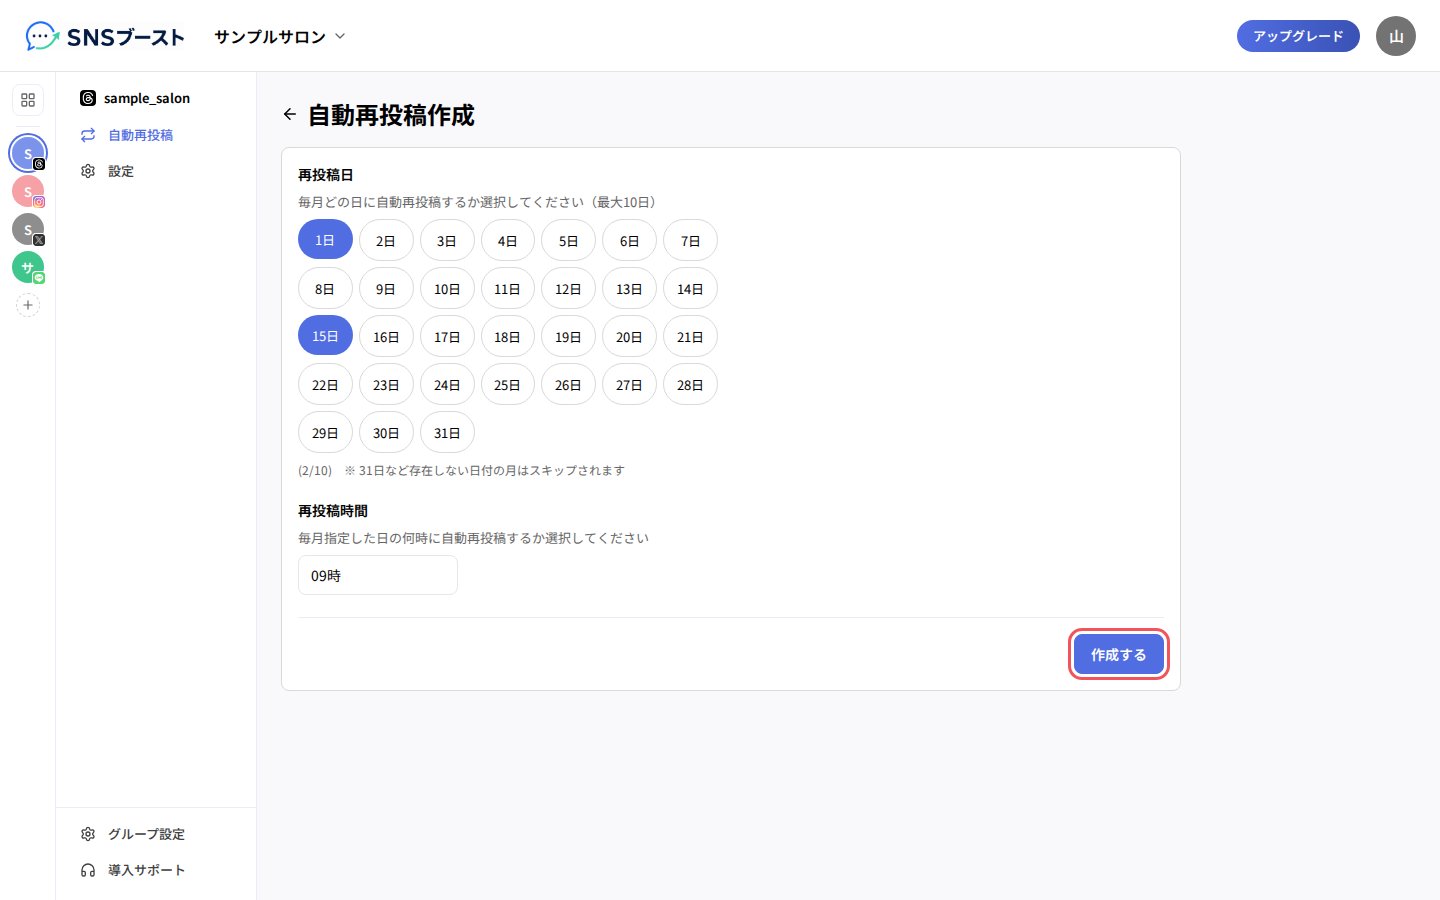This screenshot has width=1440, height=900.
Task: Toggle the 10日 day chip
Action: click(x=447, y=288)
